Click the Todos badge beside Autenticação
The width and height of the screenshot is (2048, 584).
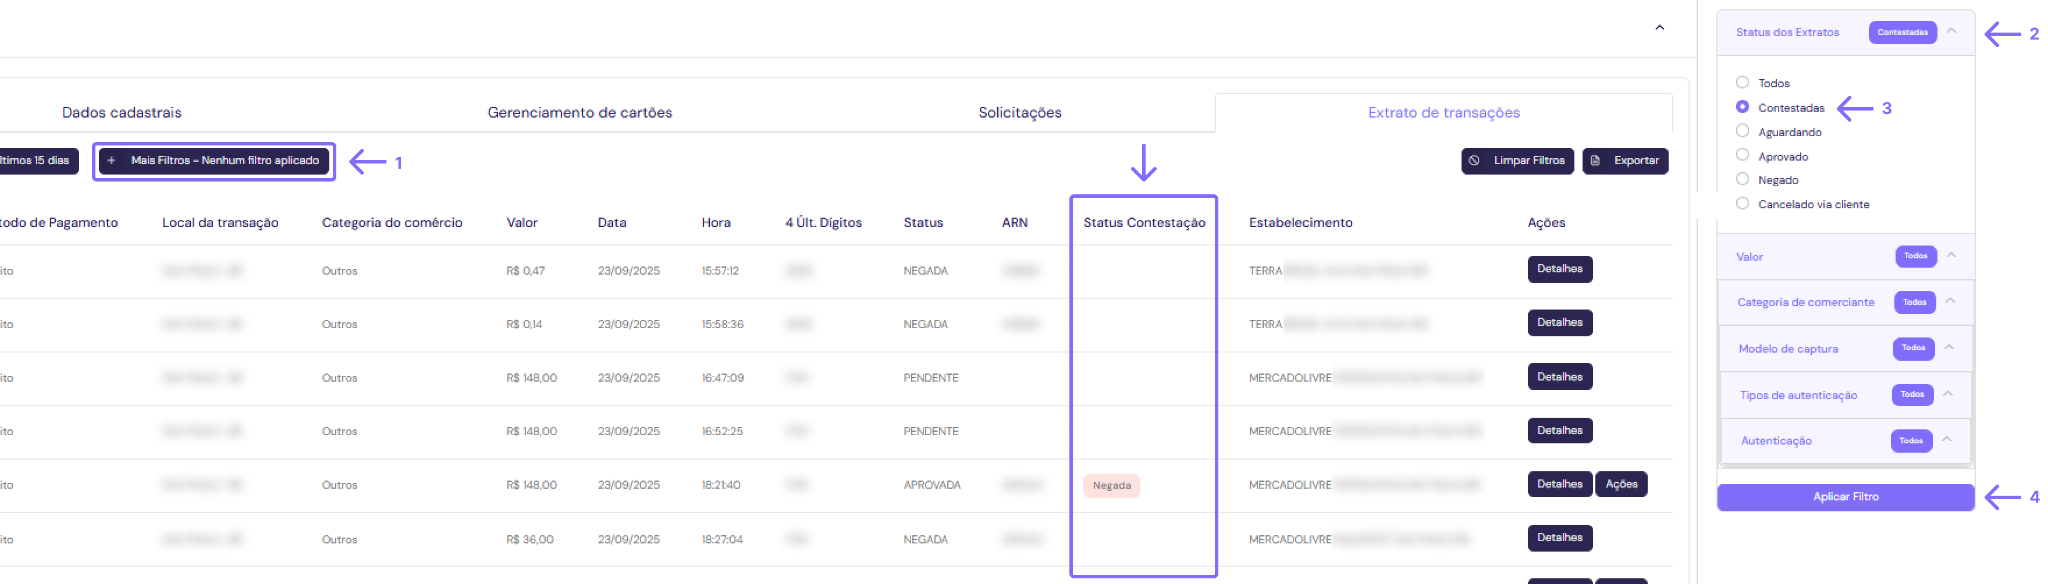click(x=1910, y=441)
